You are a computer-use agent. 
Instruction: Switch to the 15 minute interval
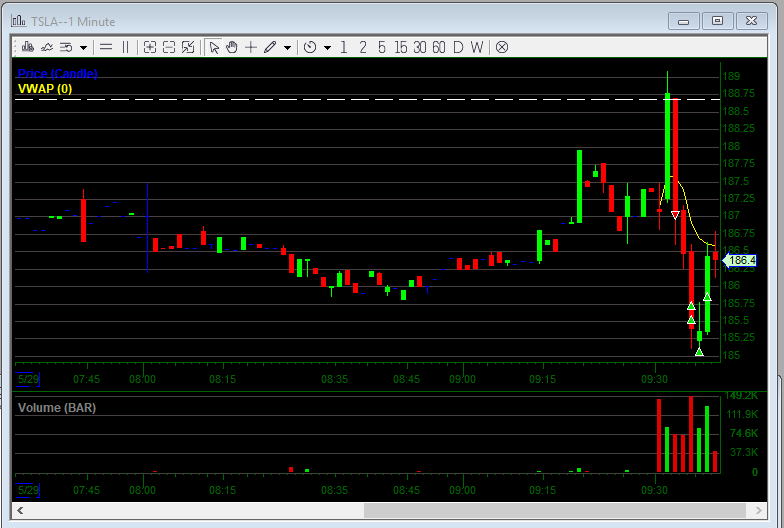[x=400, y=47]
